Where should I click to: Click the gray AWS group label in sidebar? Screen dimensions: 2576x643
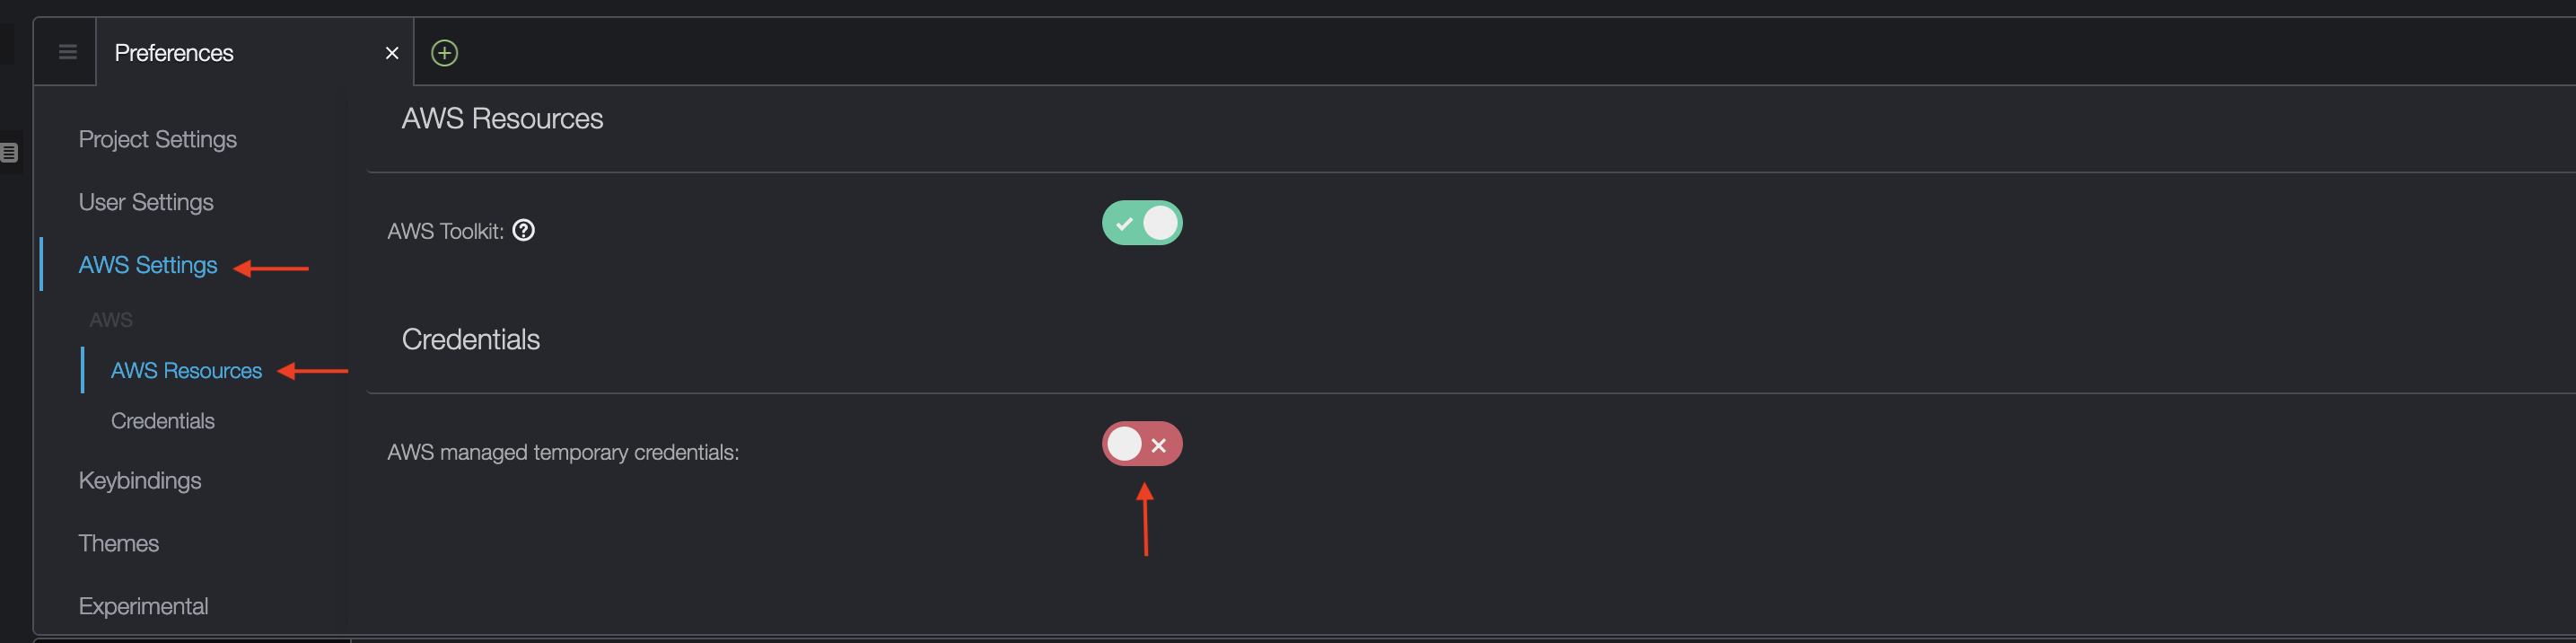point(111,320)
